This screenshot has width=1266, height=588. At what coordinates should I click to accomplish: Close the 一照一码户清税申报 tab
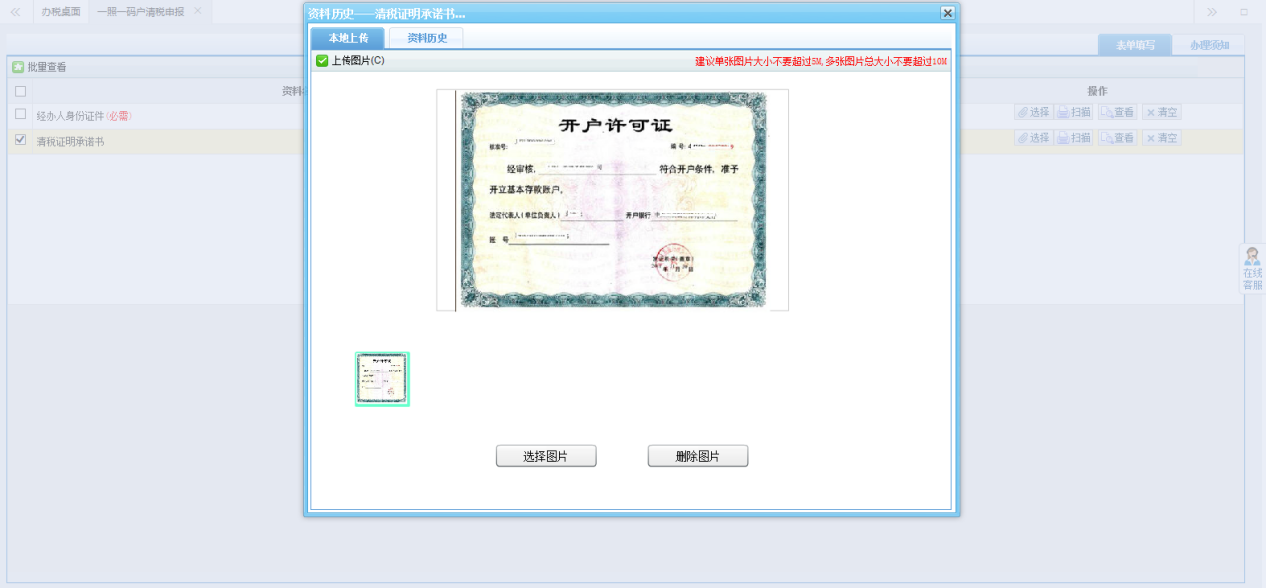tap(198, 11)
